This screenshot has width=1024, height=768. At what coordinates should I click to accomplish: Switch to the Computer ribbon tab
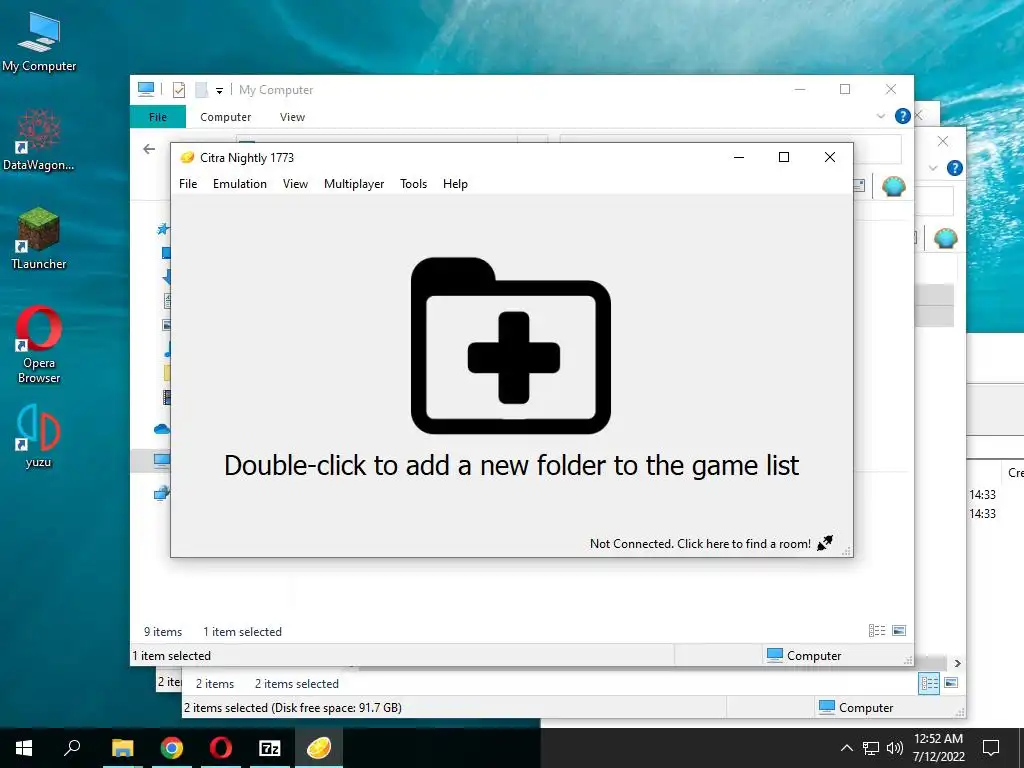point(225,117)
